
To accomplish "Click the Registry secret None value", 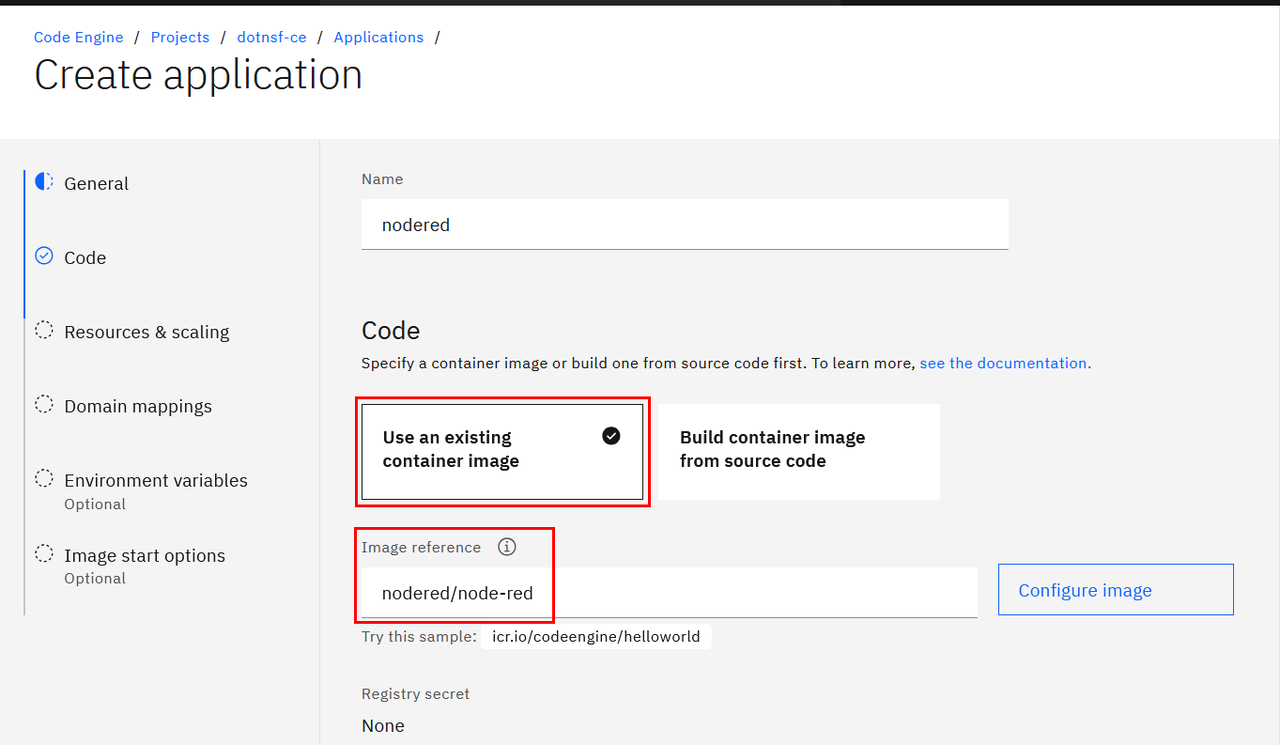I will [x=383, y=726].
